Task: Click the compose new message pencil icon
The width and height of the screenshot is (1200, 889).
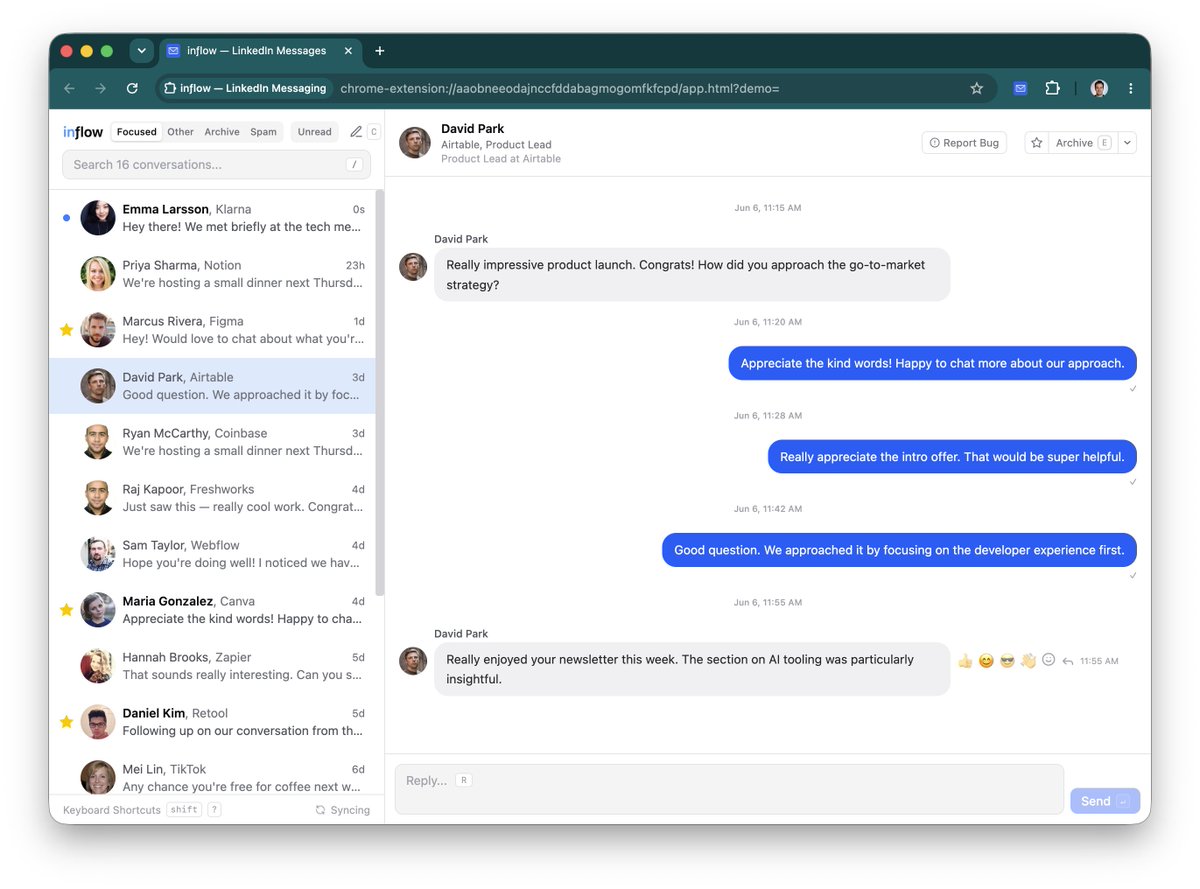Action: click(x=356, y=132)
